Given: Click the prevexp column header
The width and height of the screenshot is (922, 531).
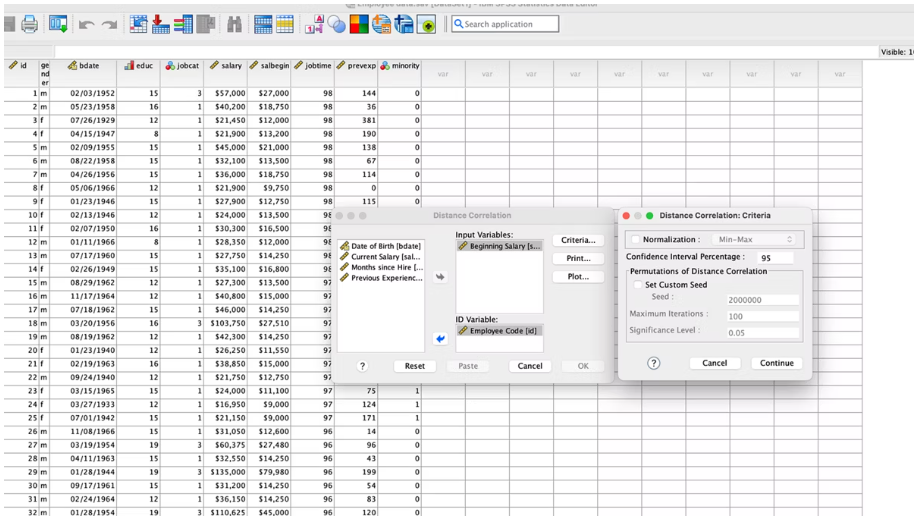Looking at the screenshot, I should coord(356,73).
